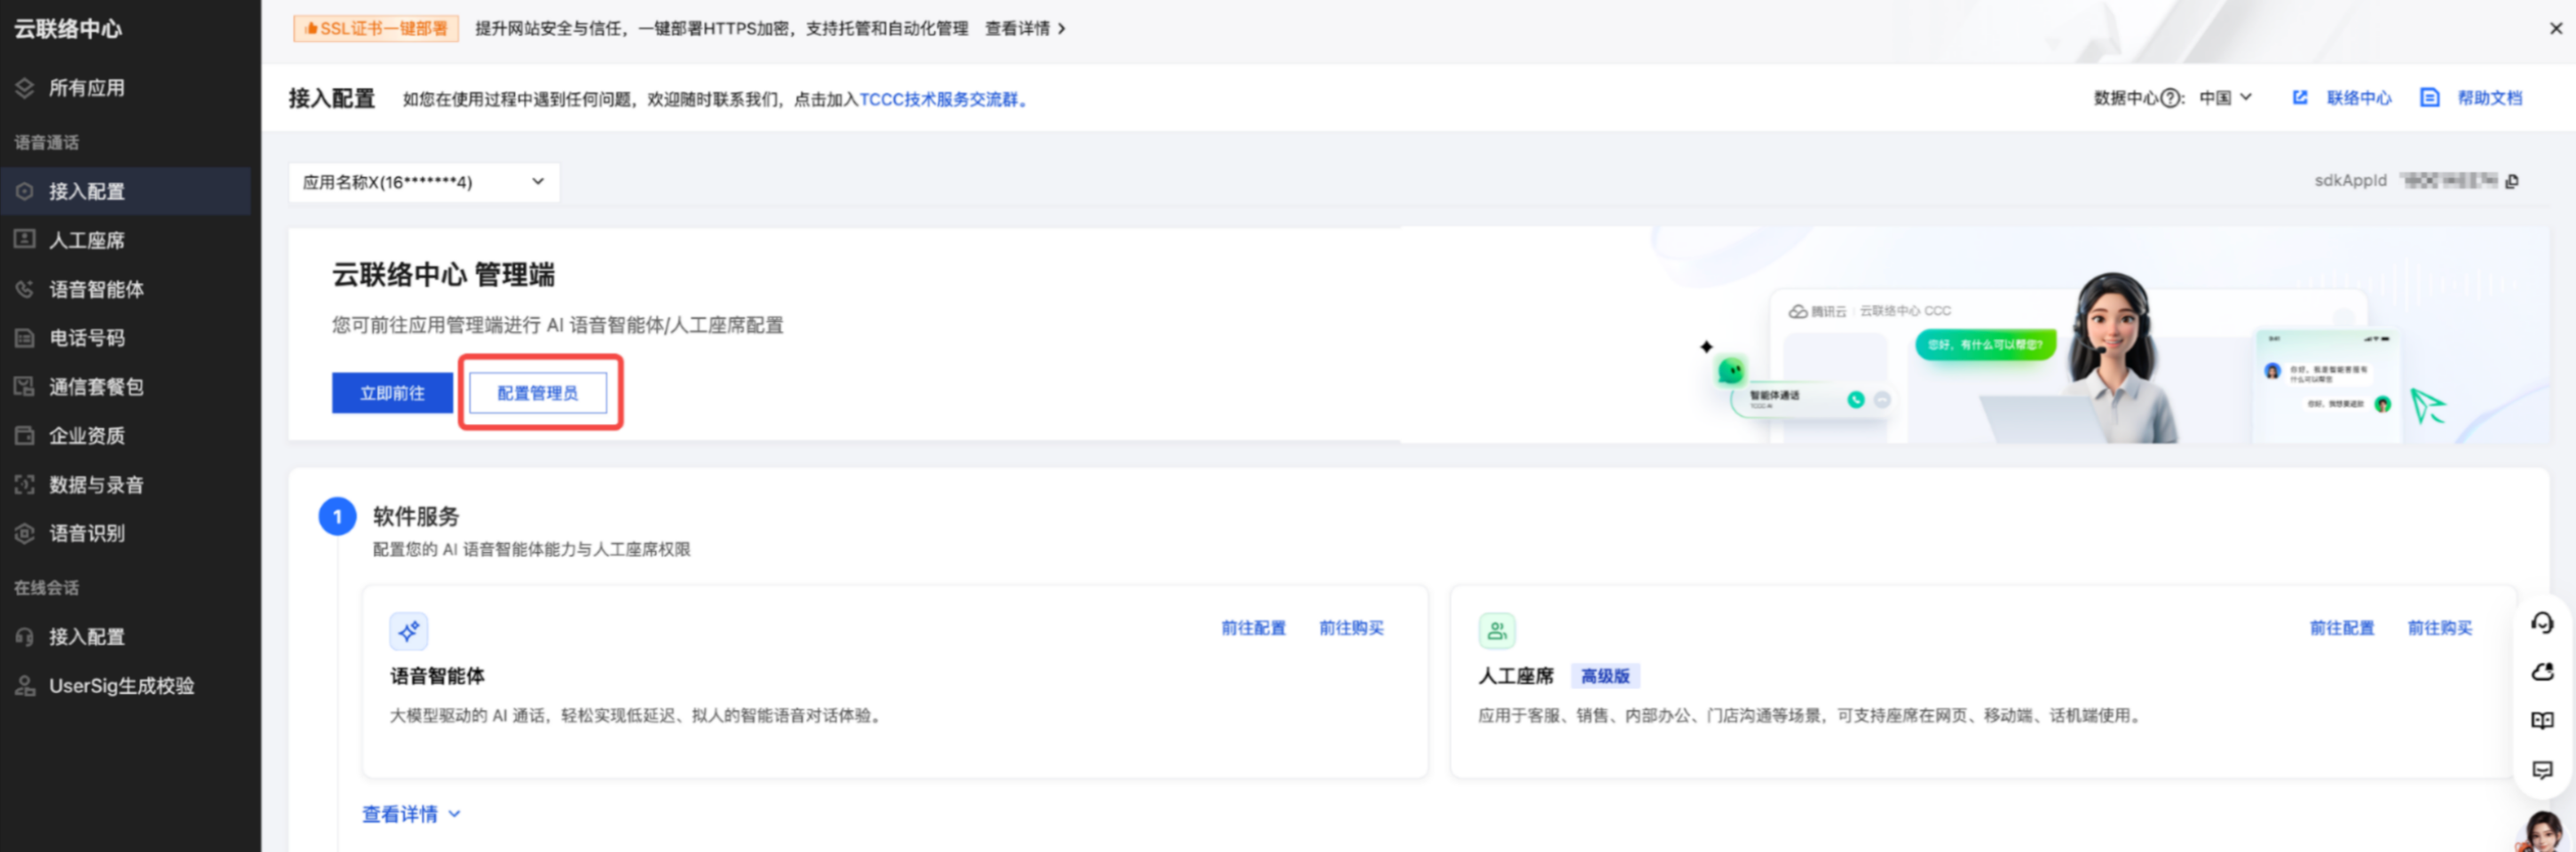Click 前往购买 on 人工座席 card
Viewport: 2576px width, 852px height.
[x=2440, y=628]
